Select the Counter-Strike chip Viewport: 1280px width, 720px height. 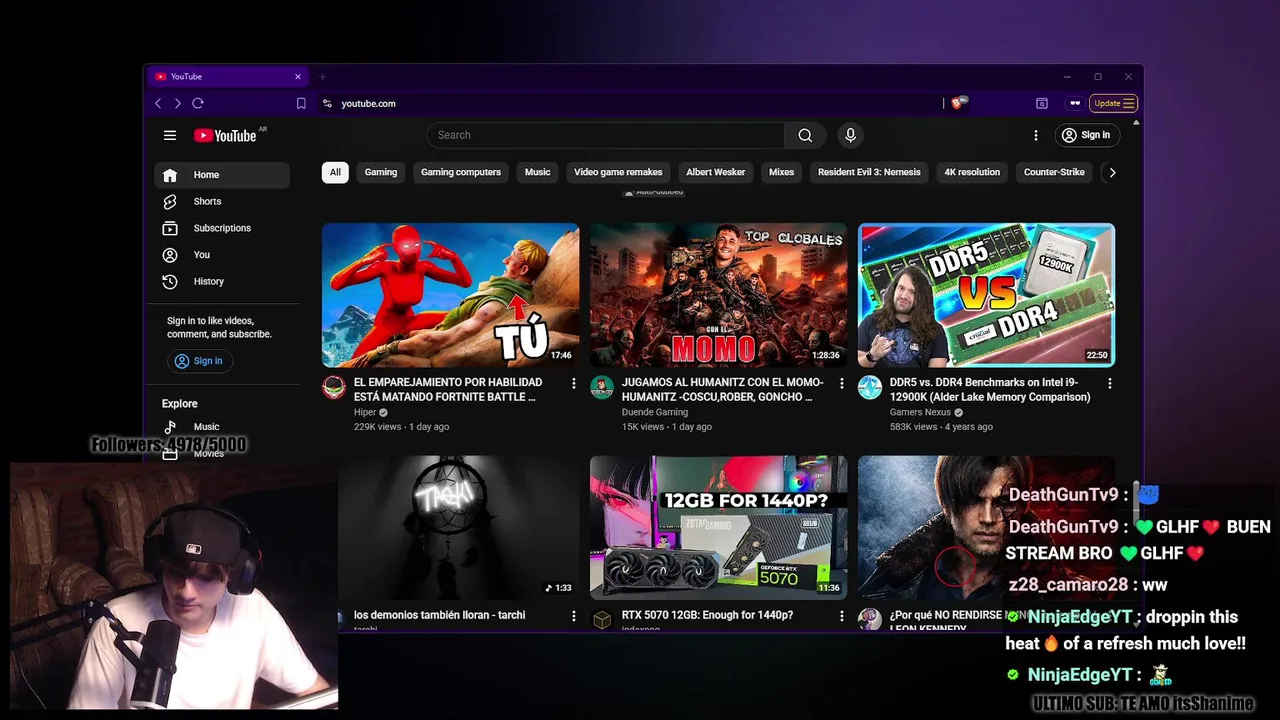point(1054,172)
